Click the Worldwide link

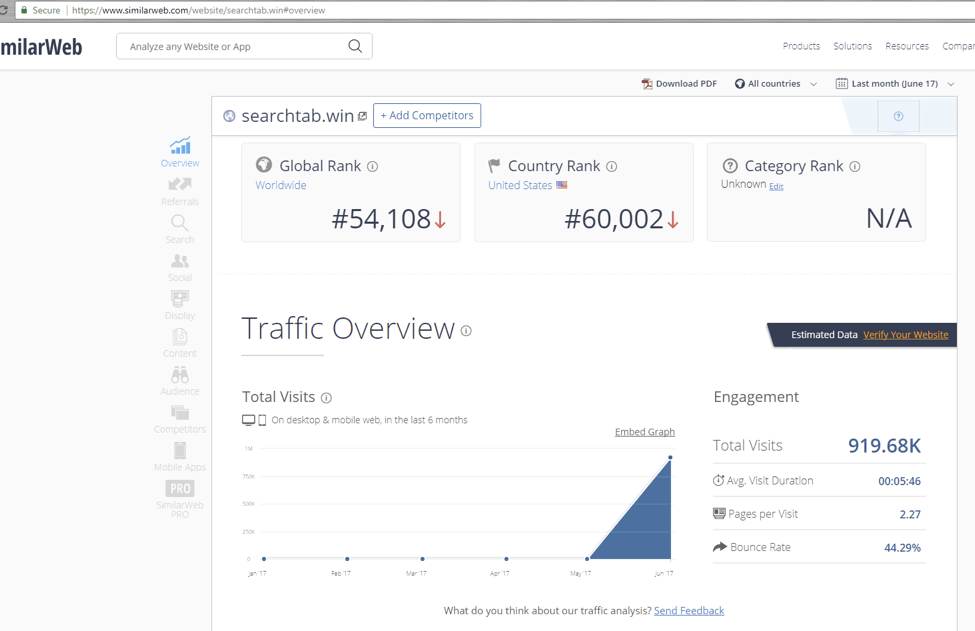click(x=280, y=185)
